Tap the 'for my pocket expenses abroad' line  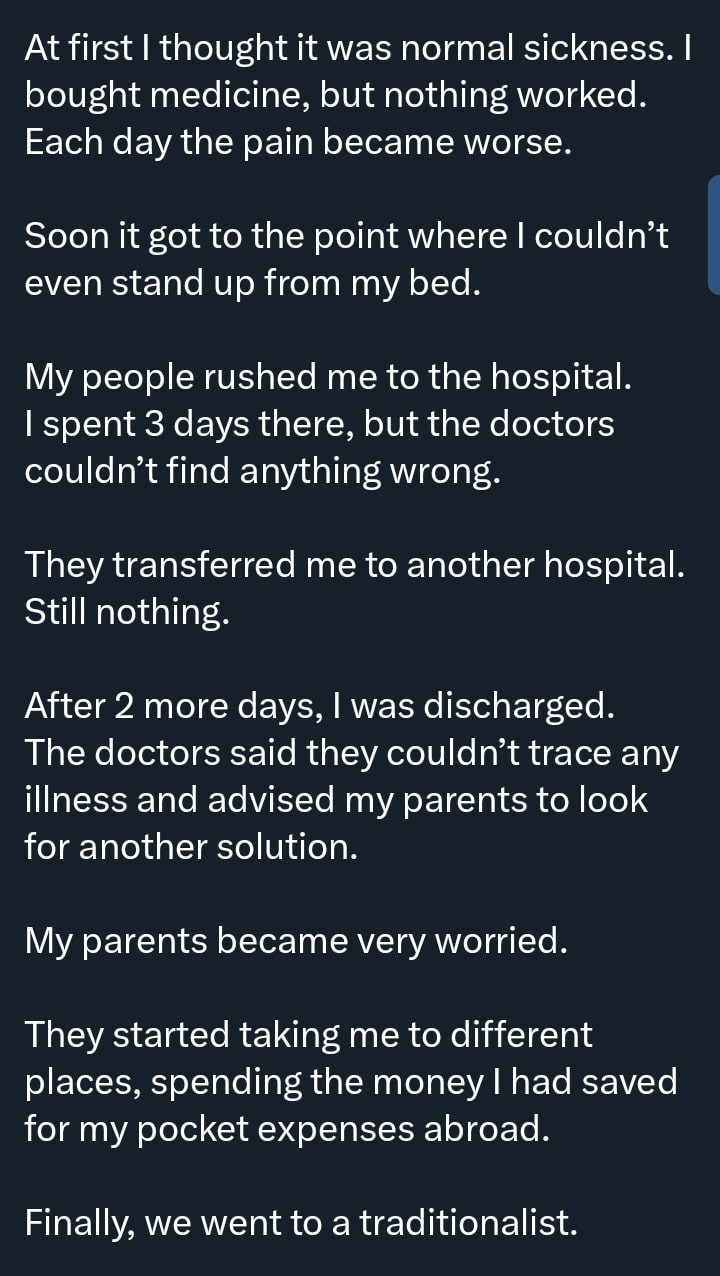coord(288,1129)
